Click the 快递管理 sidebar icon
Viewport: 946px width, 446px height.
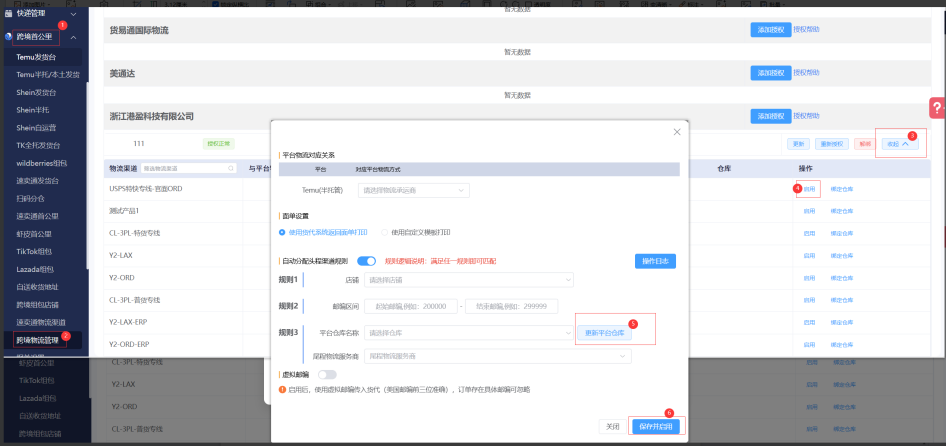coord(8,13)
